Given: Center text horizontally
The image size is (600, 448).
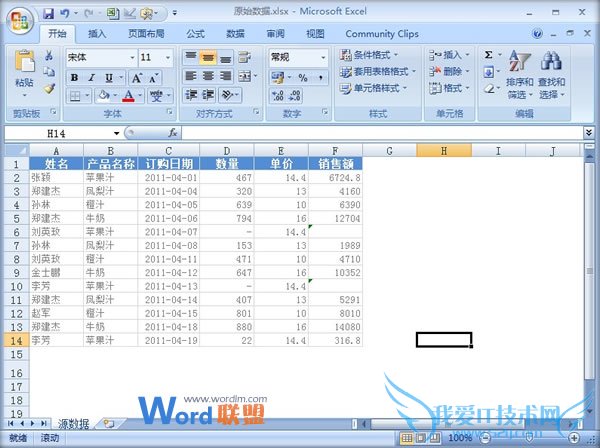Looking at the screenshot, I should coord(208,76).
